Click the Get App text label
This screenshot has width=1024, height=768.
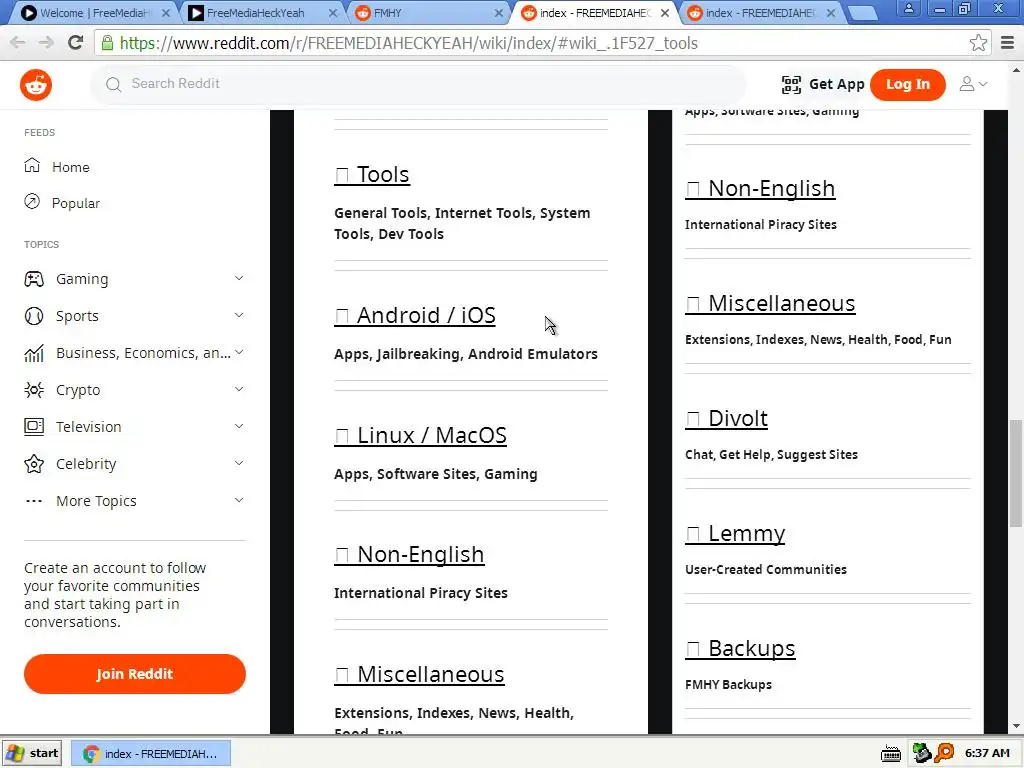[837, 84]
